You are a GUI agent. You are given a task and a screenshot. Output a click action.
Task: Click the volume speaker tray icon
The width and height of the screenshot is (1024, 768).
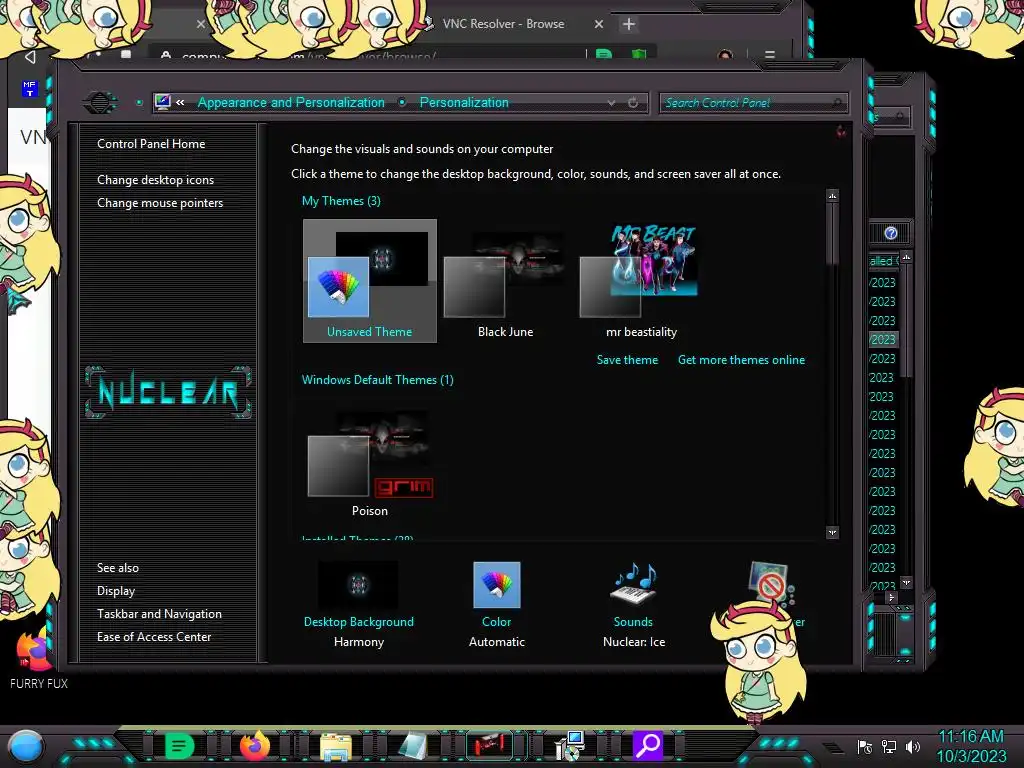click(912, 746)
